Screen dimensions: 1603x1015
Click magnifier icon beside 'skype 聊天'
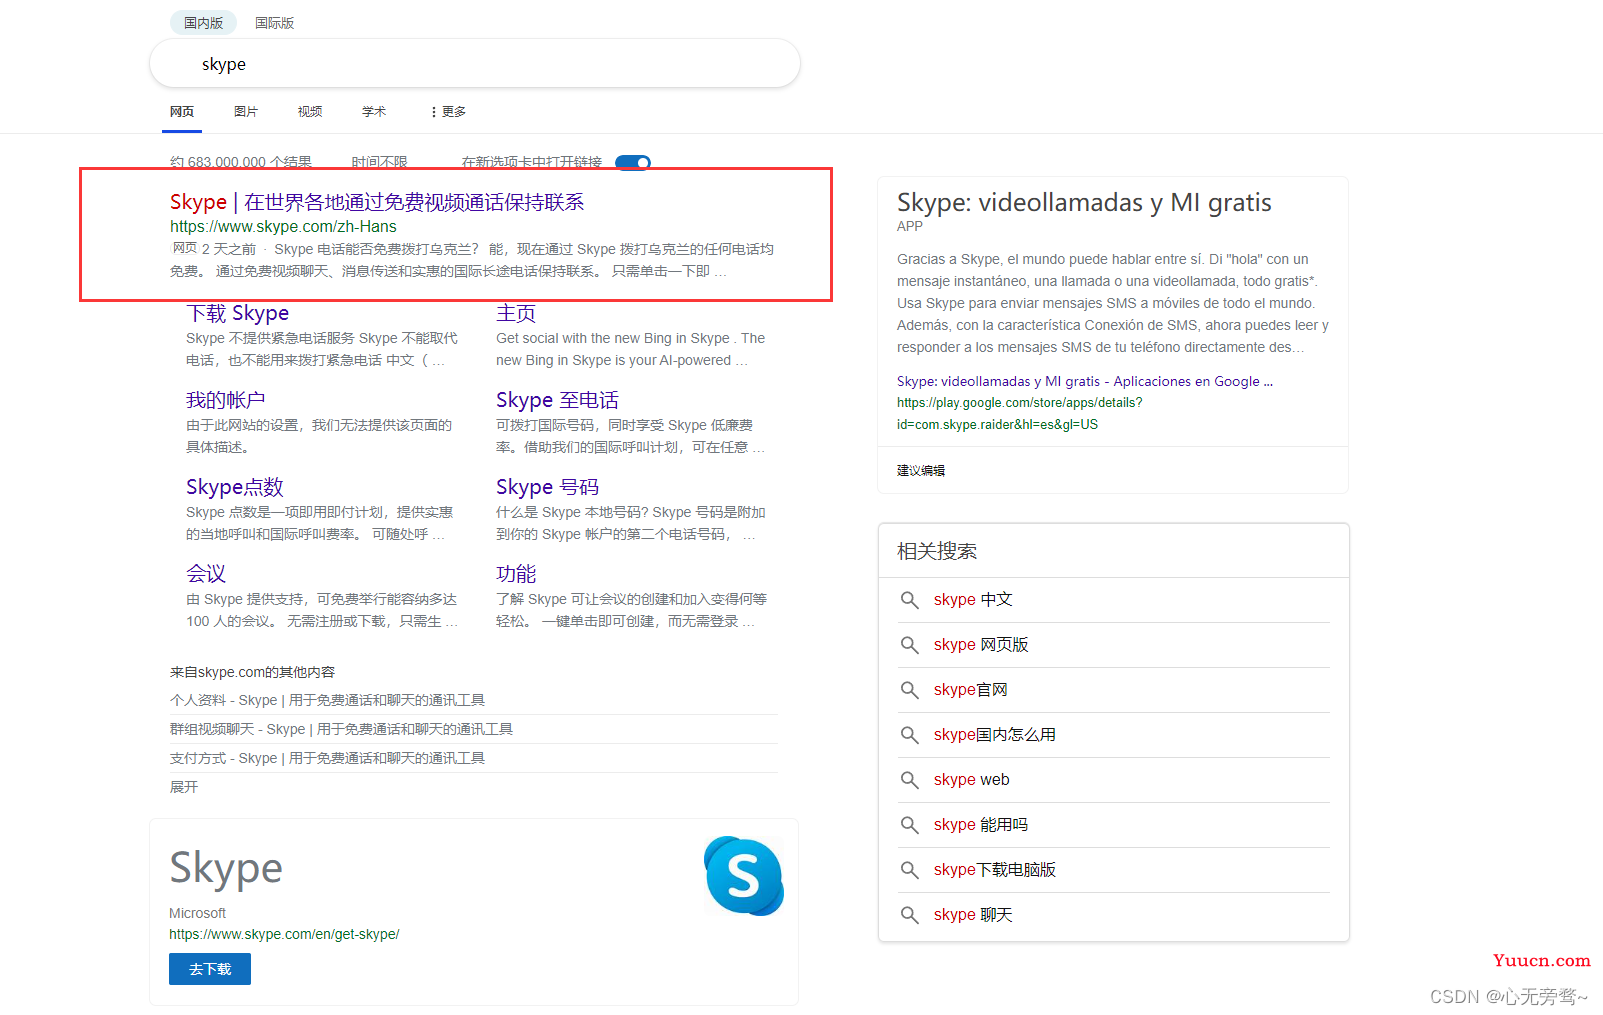point(909,915)
